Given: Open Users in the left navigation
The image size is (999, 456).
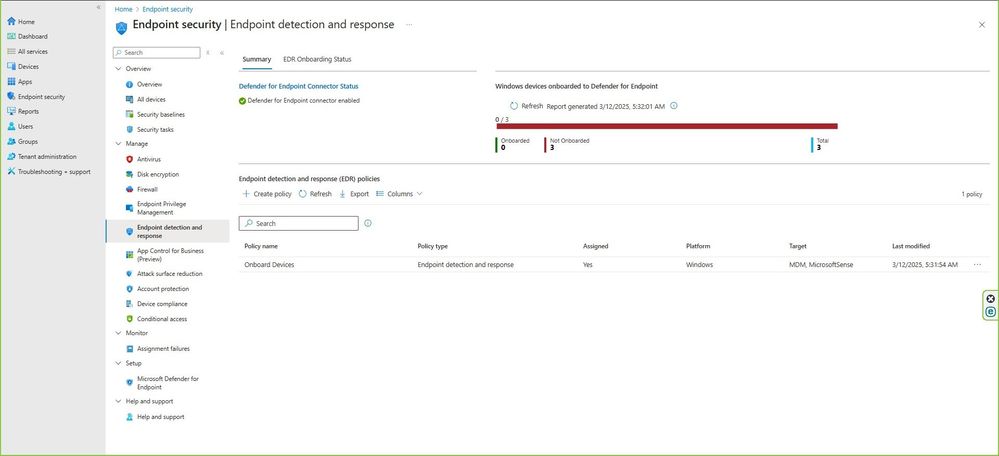Looking at the screenshot, I should tap(20, 126).
